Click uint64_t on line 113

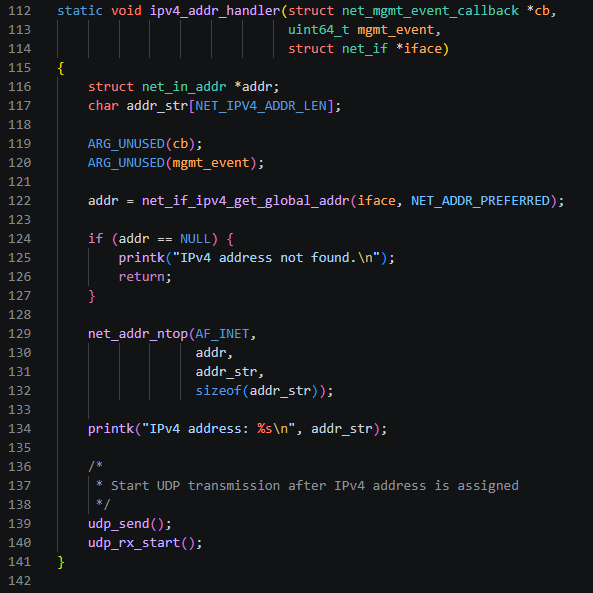click(319, 30)
